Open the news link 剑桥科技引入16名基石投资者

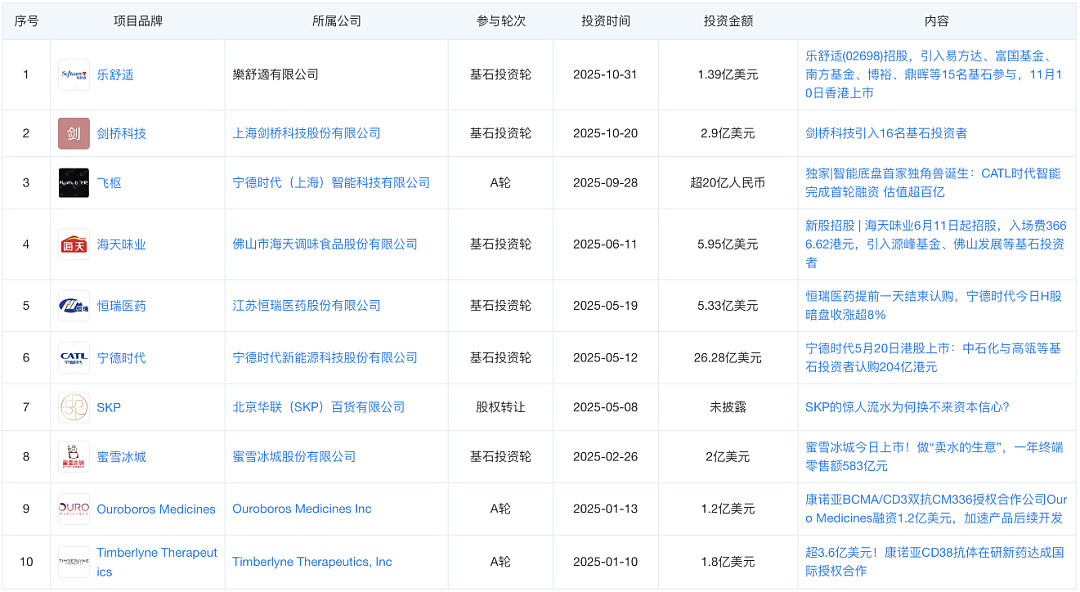[x=886, y=133]
